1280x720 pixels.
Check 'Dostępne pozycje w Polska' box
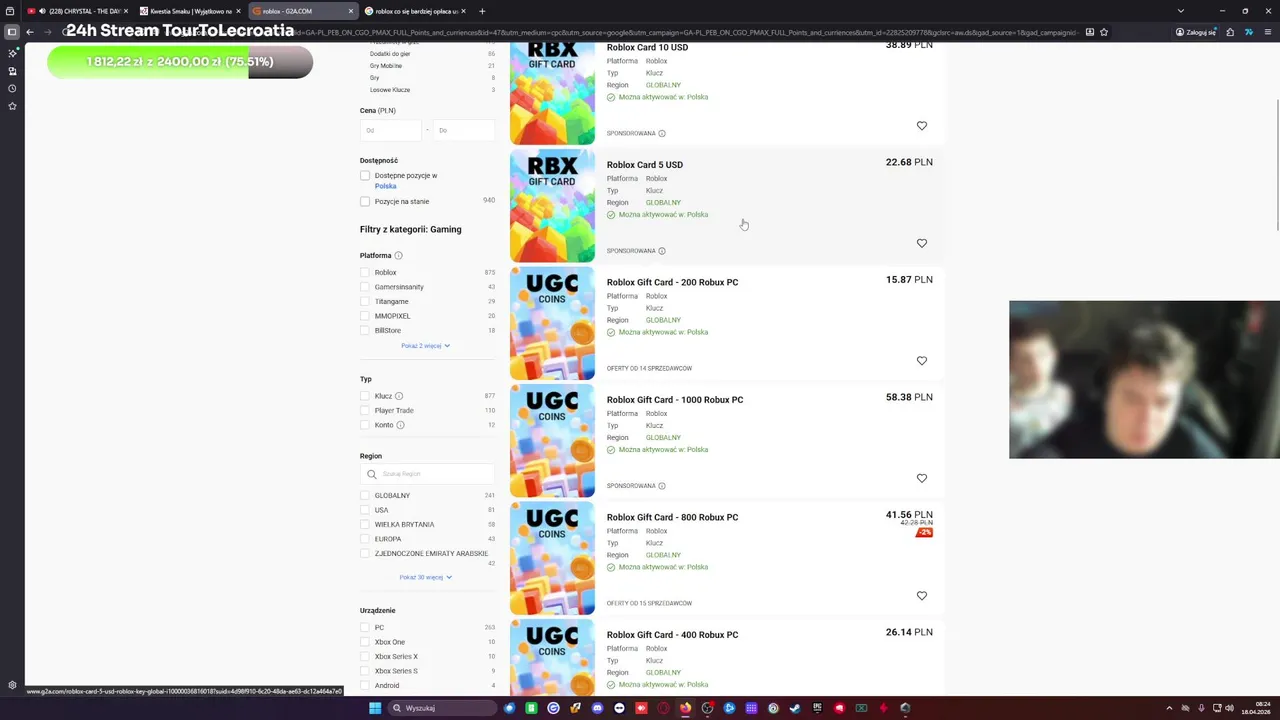tap(365, 176)
